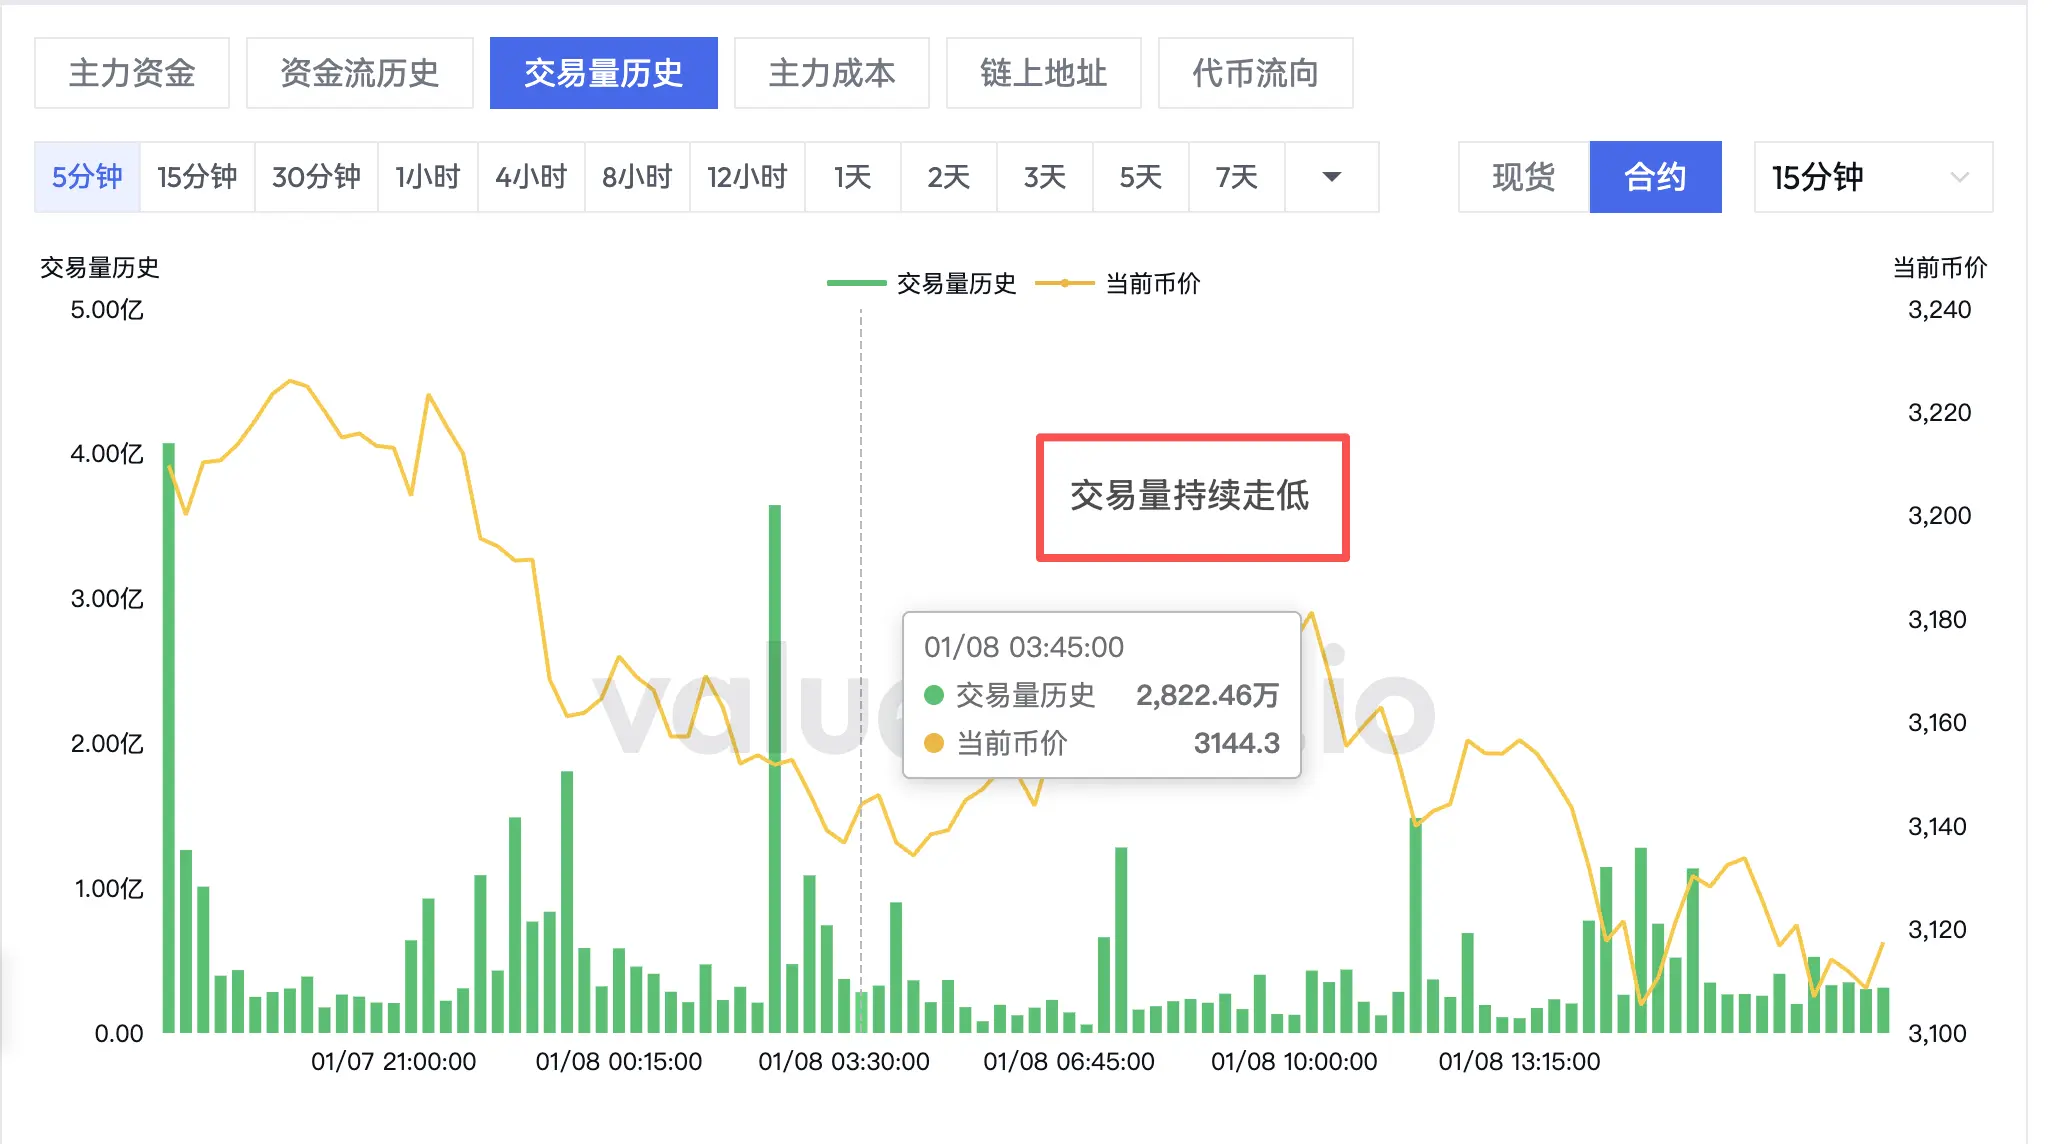
Task: Choose the 30分钟 time range
Action: point(316,177)
